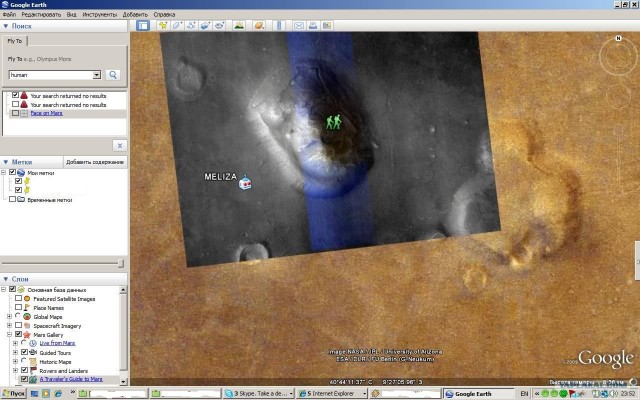Screen dimensions: 640x400
Task: Select the Historic Maps radio button
Action: pyautogui.click(x=24, y=361)
